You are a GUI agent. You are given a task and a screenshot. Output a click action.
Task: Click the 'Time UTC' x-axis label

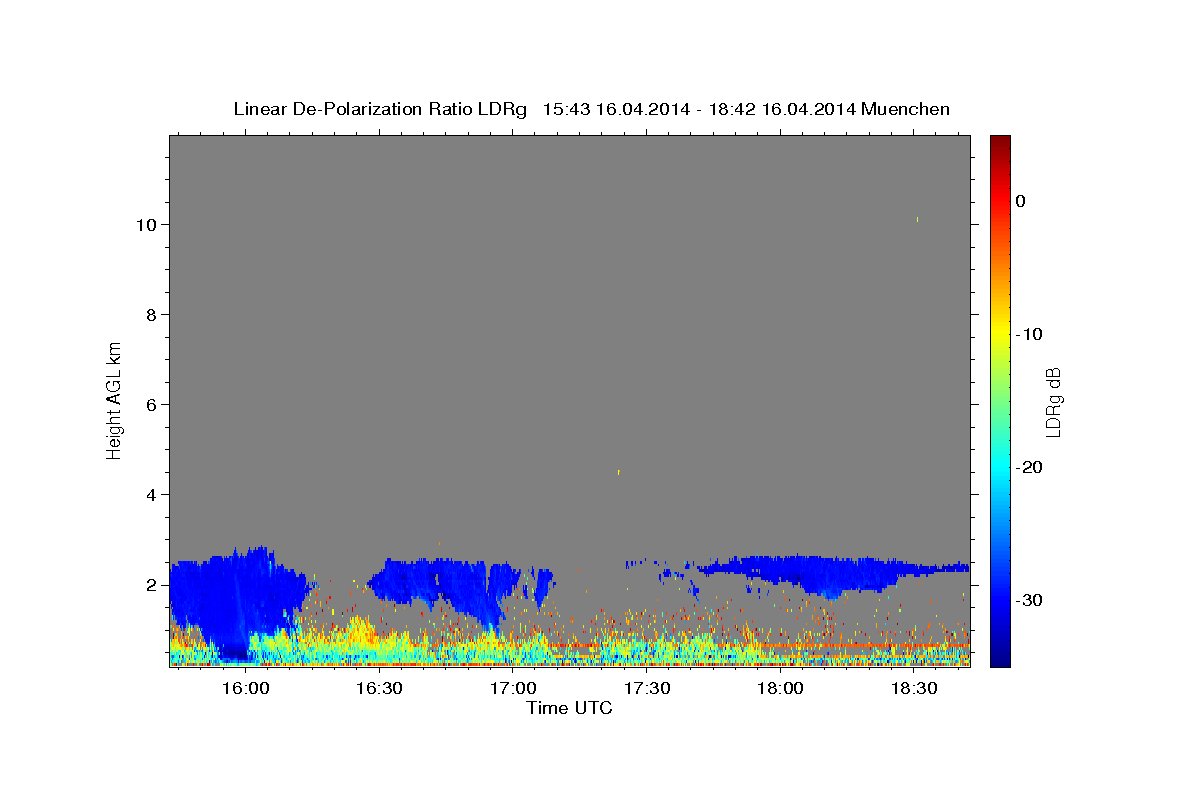click(x=569, y=708)
